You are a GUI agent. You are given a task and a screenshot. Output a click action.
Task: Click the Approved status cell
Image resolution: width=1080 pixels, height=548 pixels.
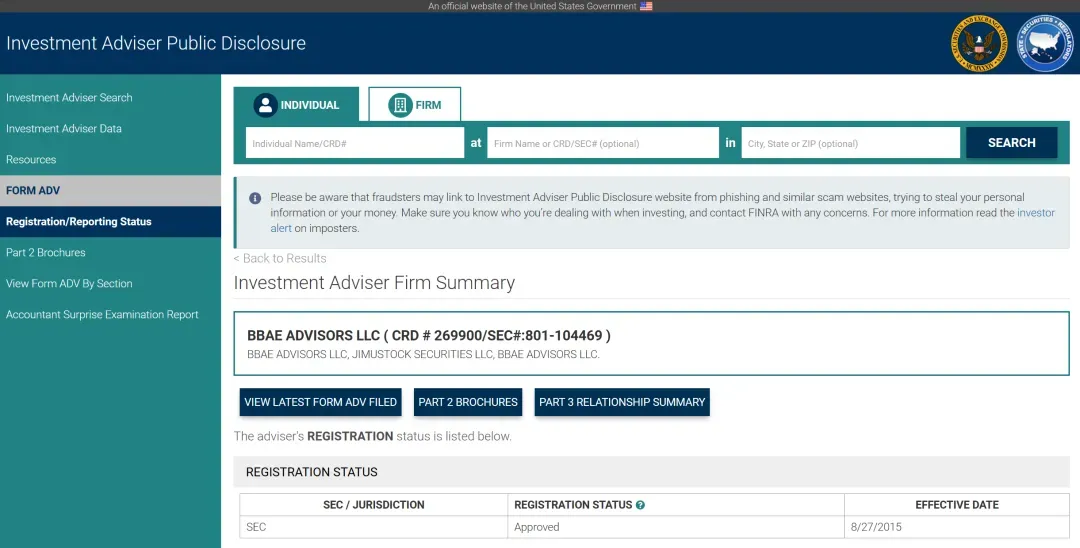point(676,527)
